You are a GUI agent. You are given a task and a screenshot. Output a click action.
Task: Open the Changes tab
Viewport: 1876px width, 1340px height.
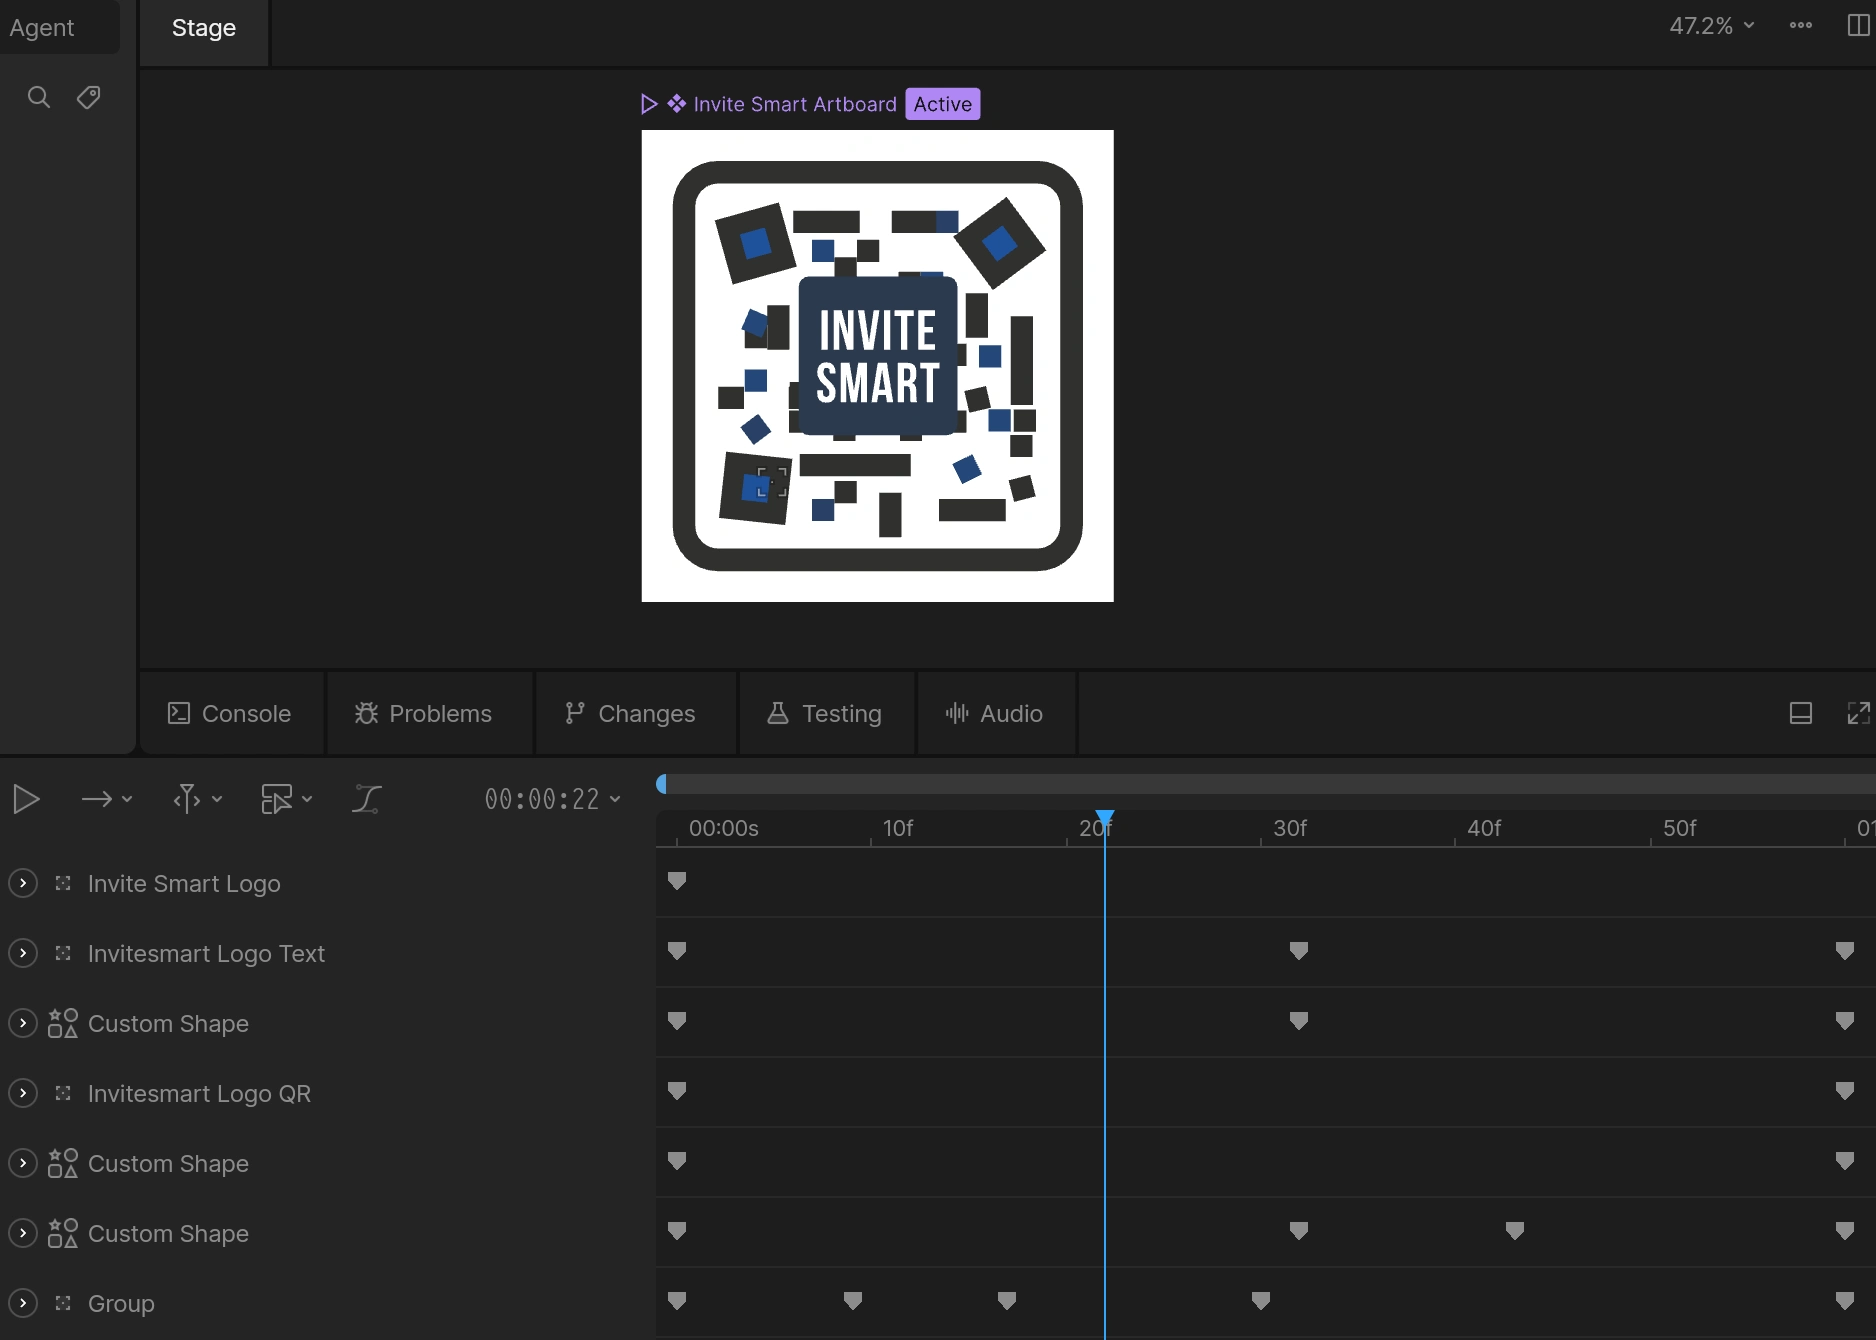[x=630, y=713]
